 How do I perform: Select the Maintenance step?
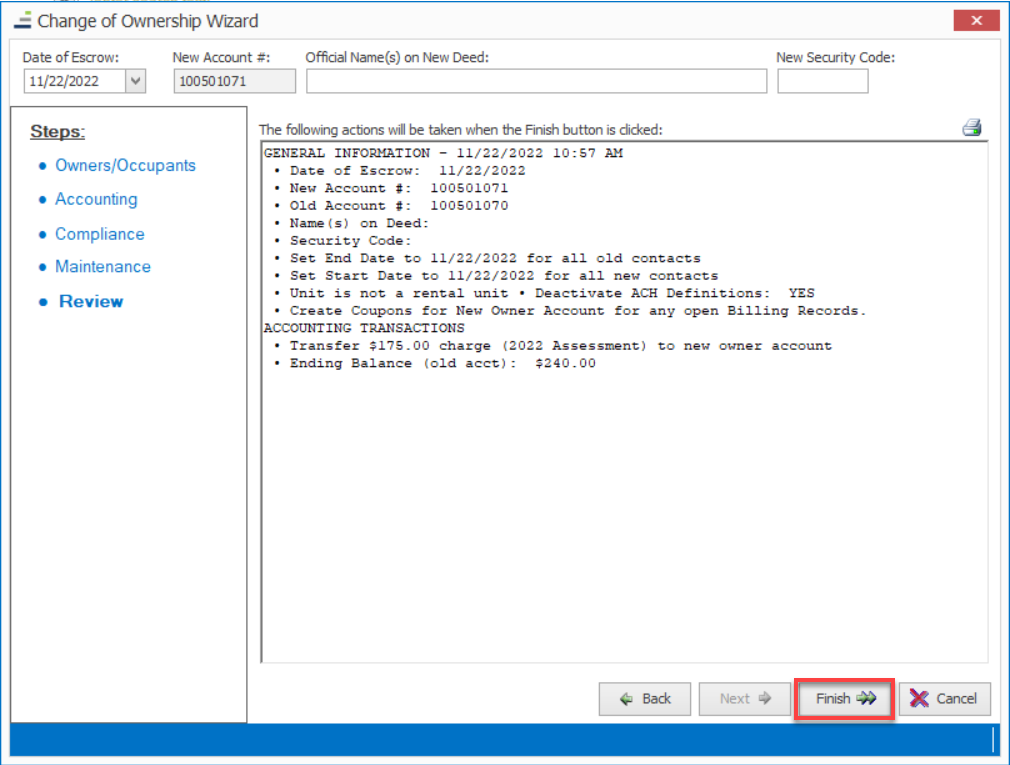coord(103,267)
